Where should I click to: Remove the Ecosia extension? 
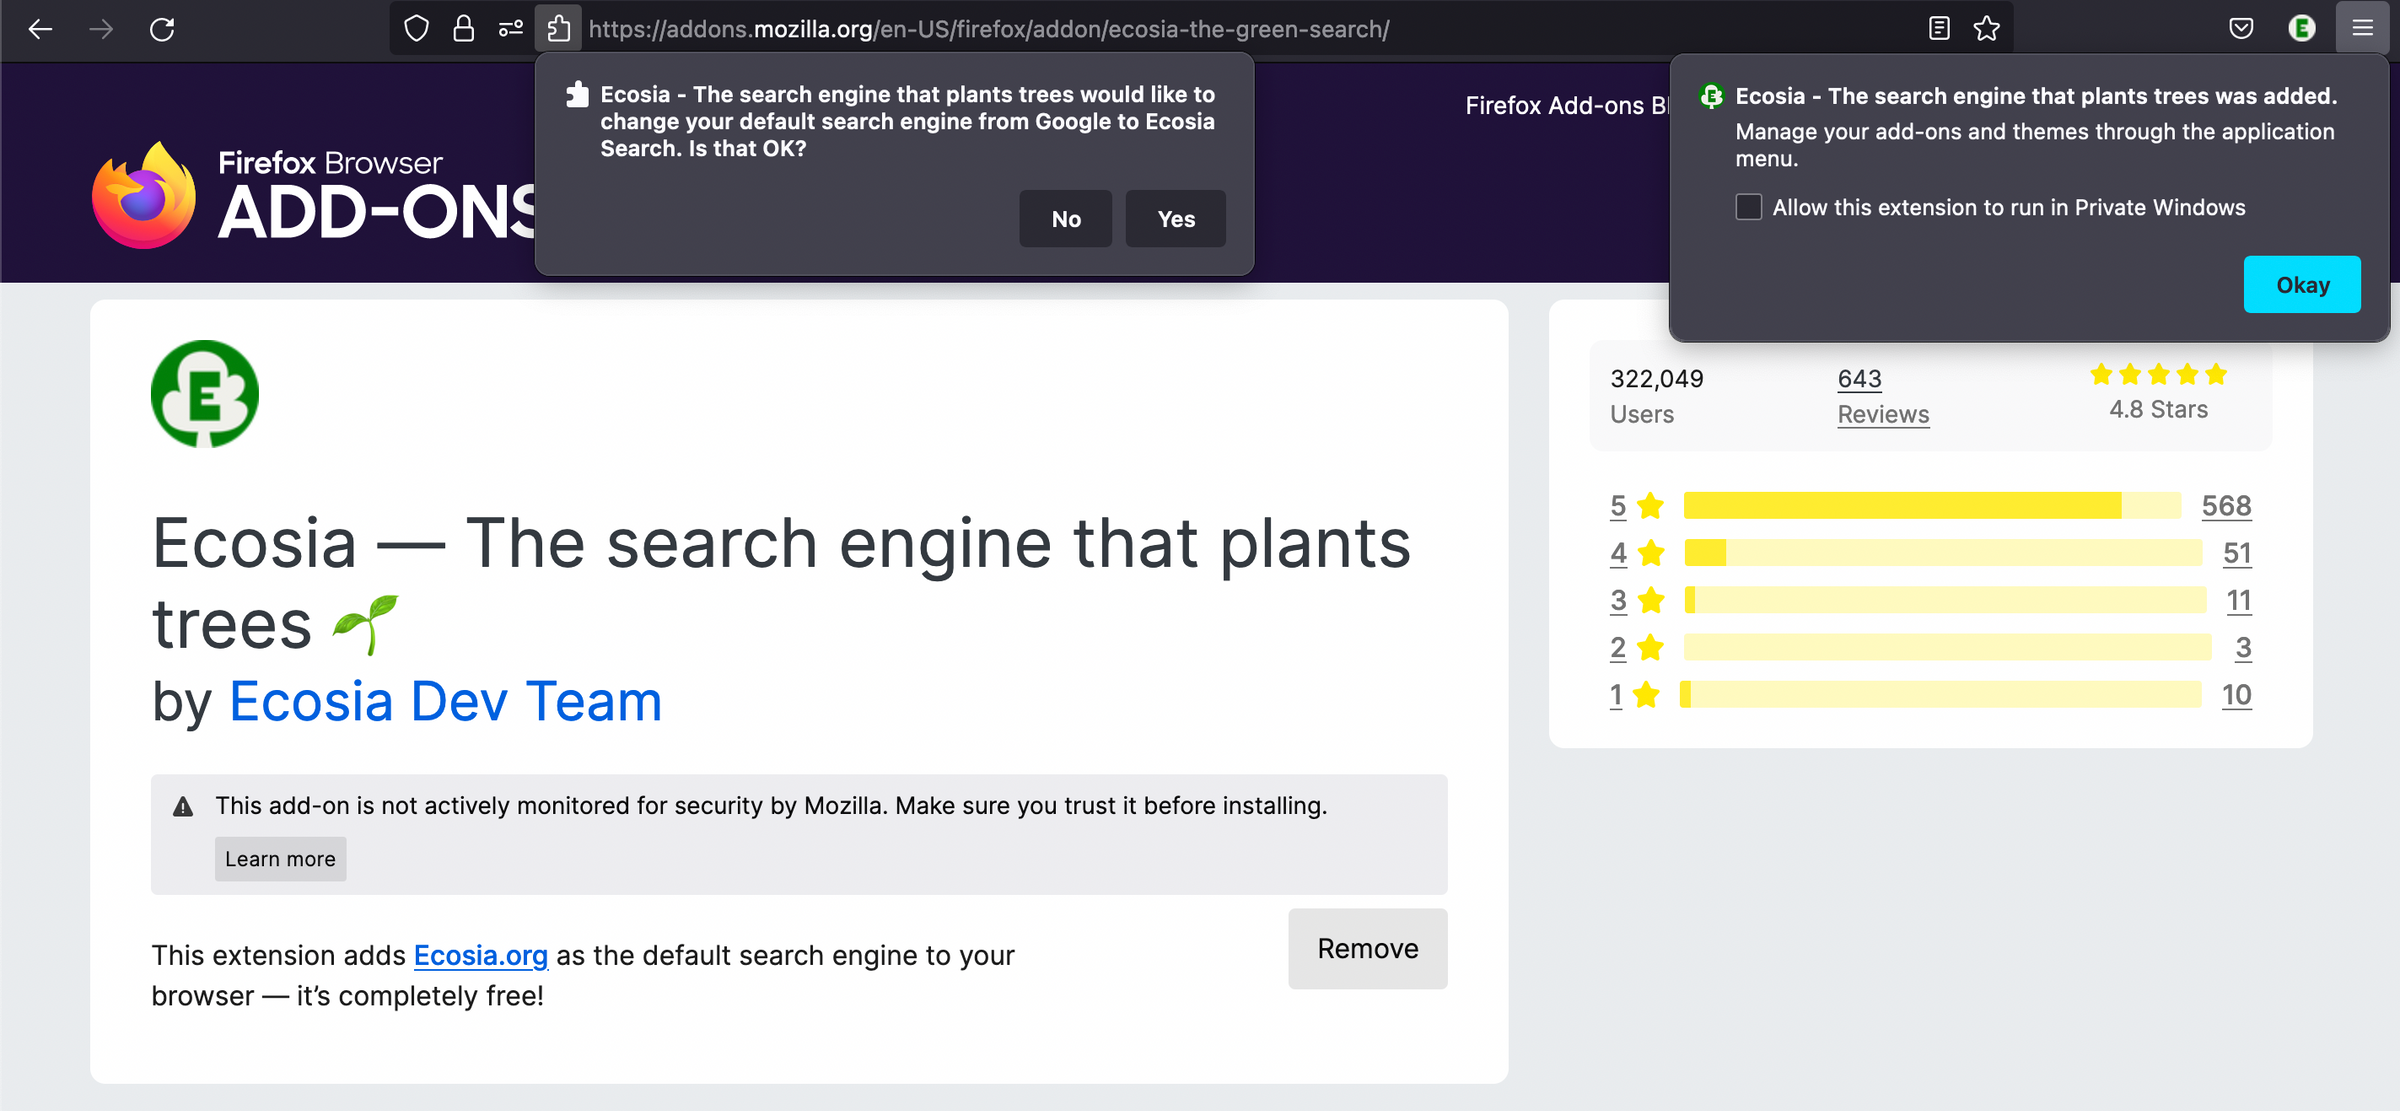point(1367,948)
